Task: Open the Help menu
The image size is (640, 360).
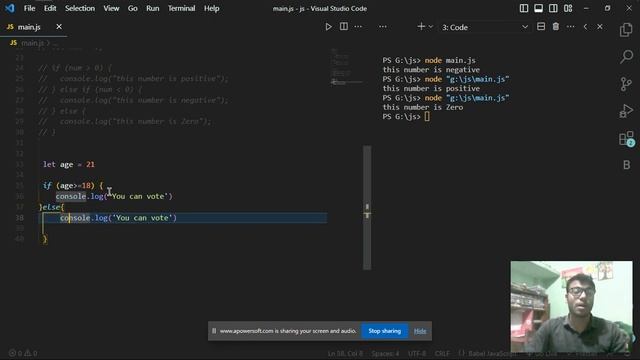Action: 211,8
